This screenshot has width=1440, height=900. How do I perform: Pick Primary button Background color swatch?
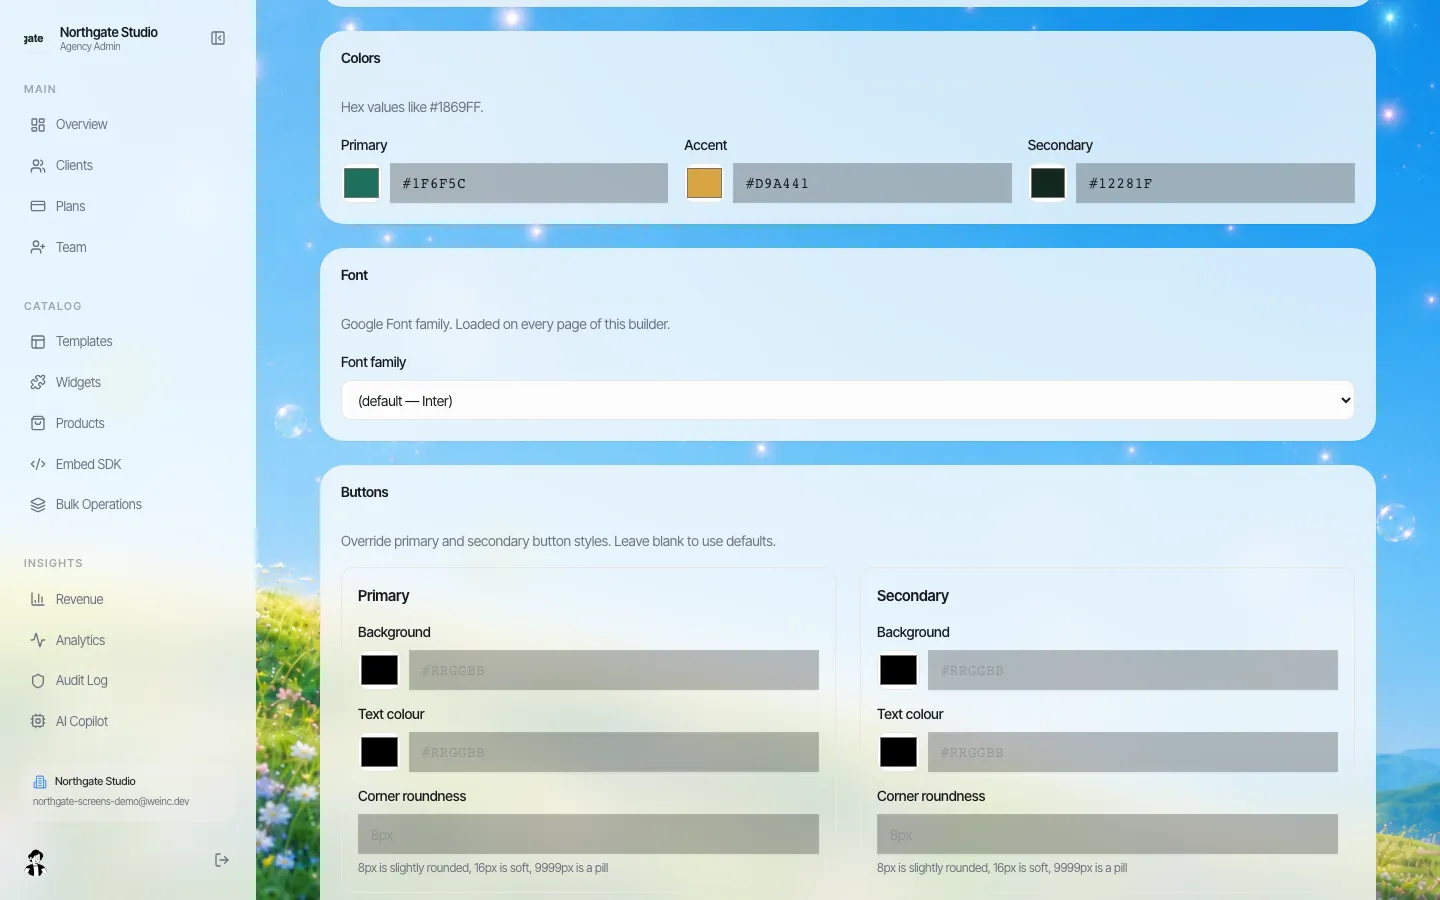click(379, 670)
